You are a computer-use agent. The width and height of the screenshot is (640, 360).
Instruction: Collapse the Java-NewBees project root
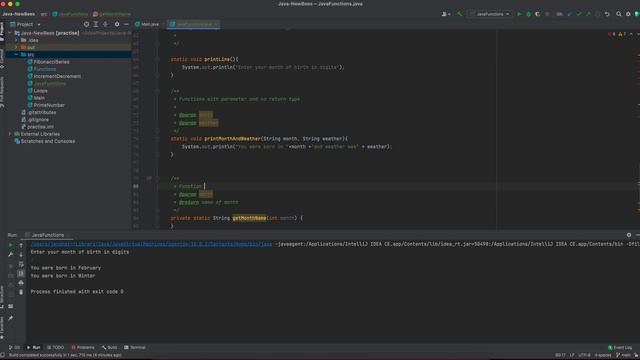click(10, 33)
